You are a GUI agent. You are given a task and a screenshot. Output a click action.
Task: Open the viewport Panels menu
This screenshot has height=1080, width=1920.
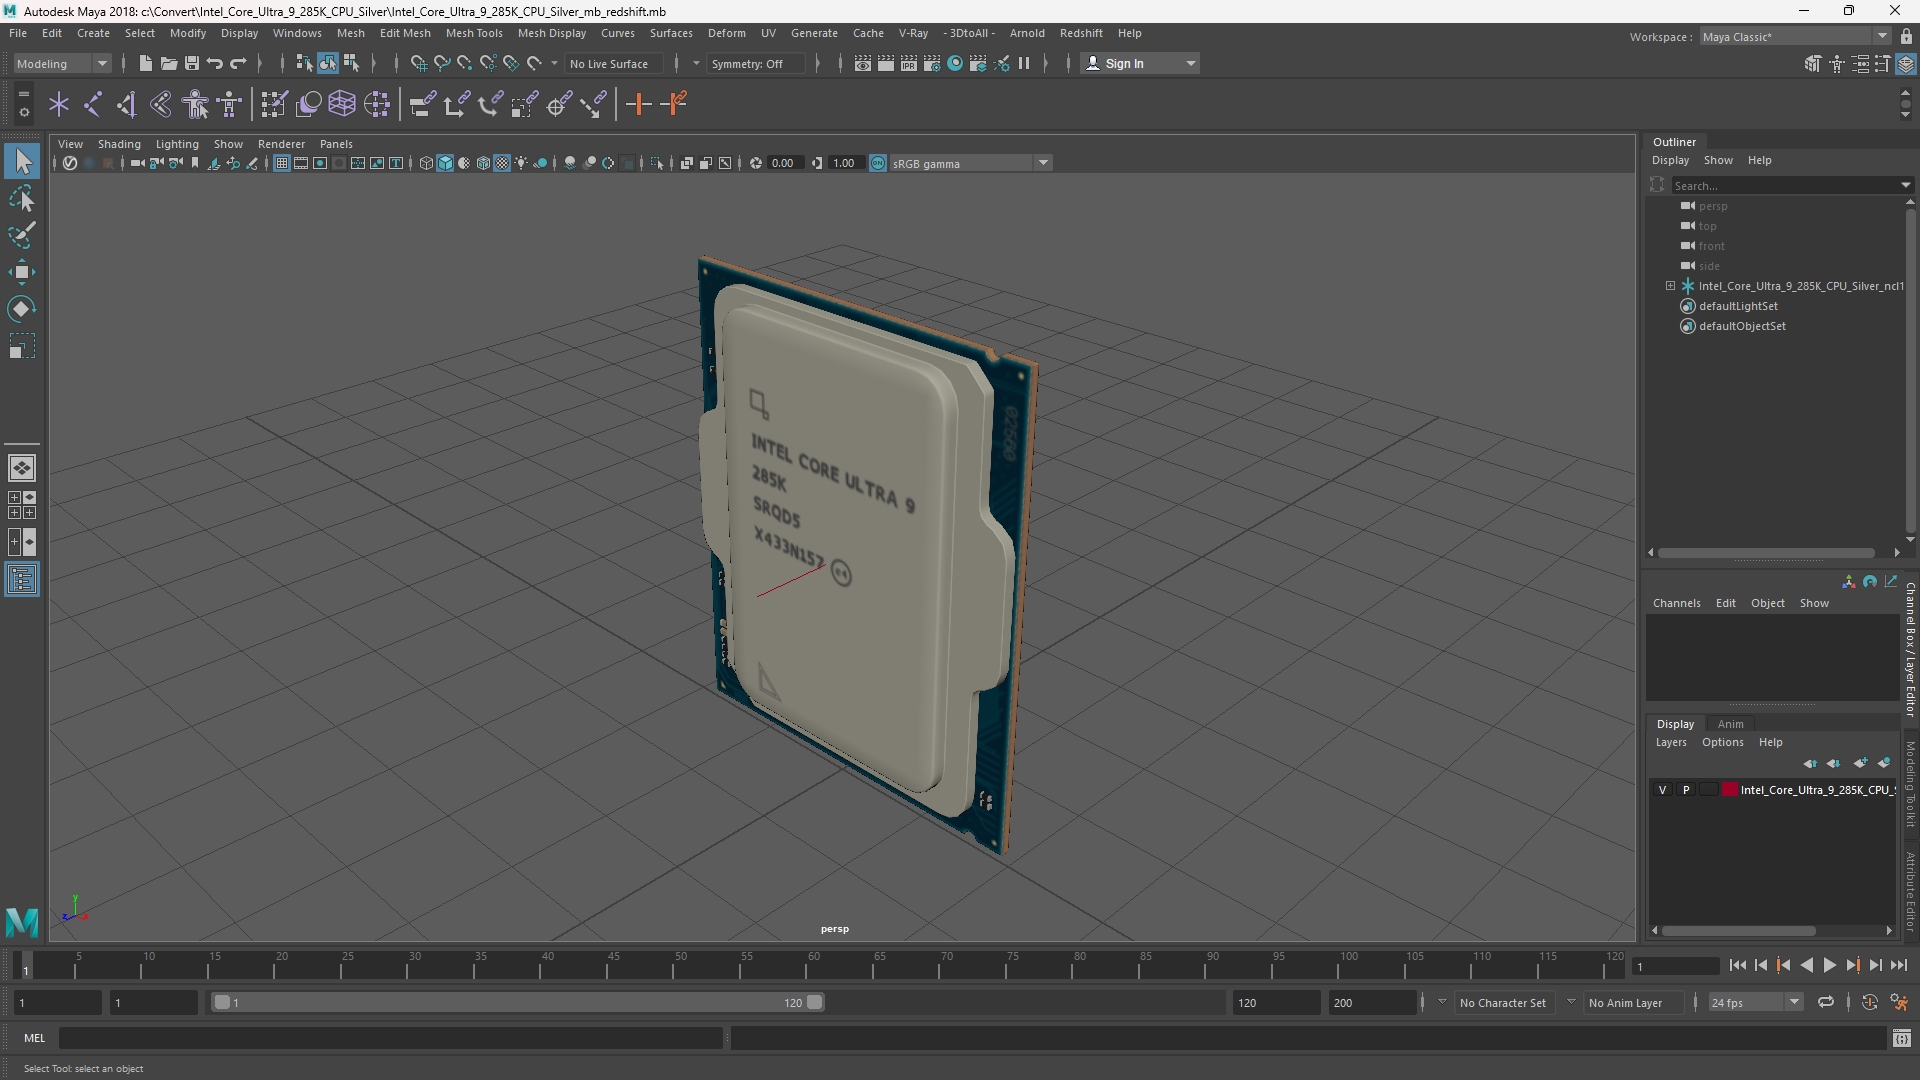point(336,144)
